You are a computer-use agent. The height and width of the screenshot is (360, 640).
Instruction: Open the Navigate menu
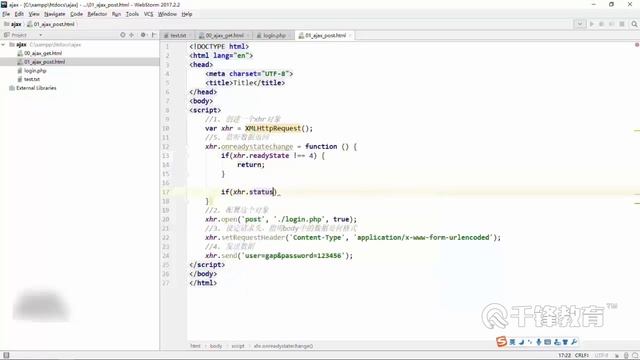pyautogui.click(x=55, y=14)
